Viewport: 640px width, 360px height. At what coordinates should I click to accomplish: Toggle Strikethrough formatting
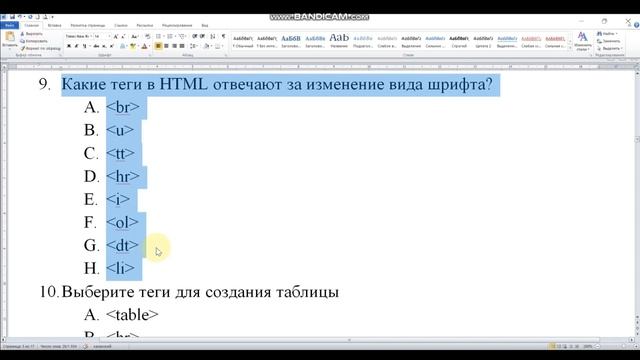coord(96,46)
